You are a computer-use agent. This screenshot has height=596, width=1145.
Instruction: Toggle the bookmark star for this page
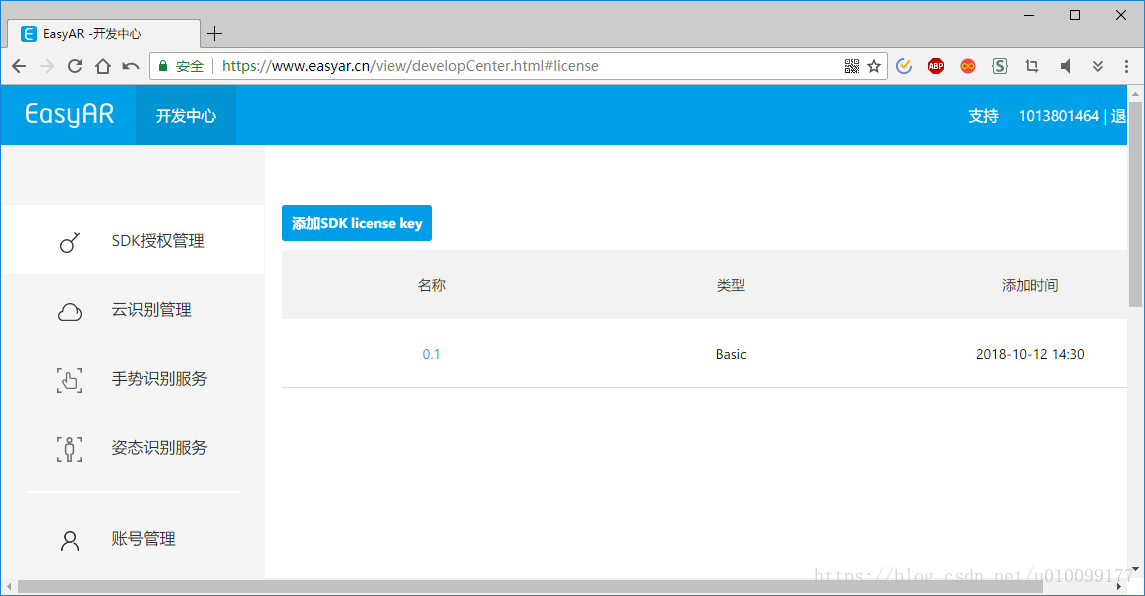pos(873,65)
